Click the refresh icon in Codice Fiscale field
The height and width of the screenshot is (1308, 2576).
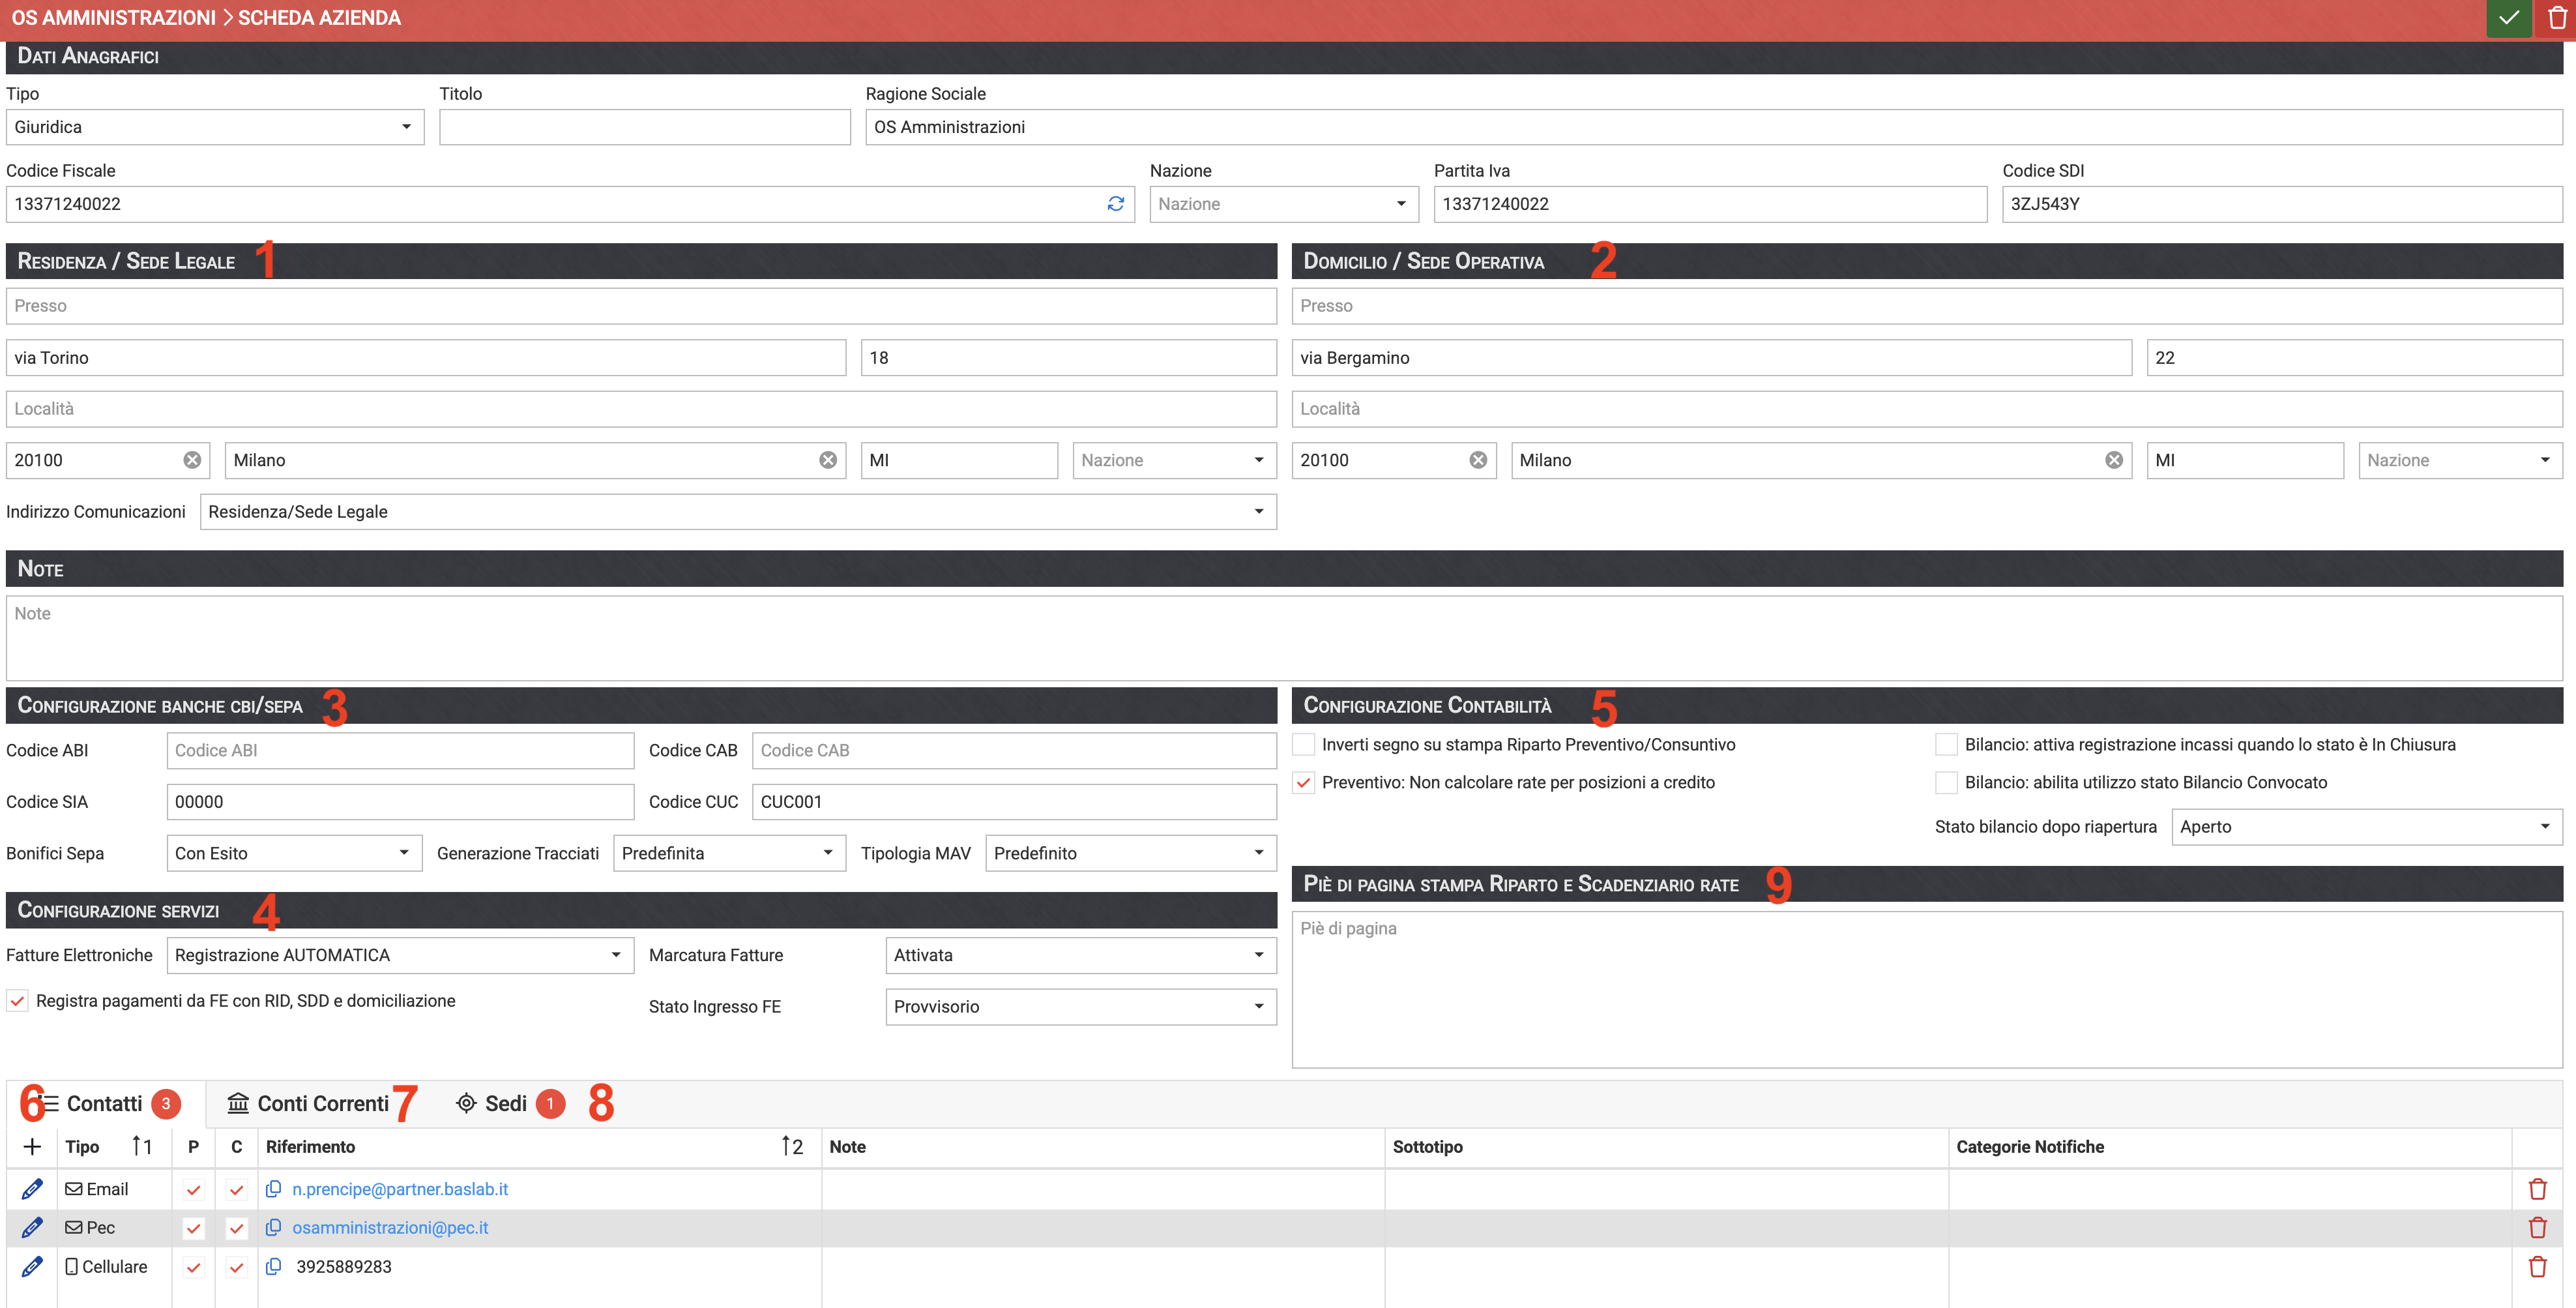[x=1116, y=204]
